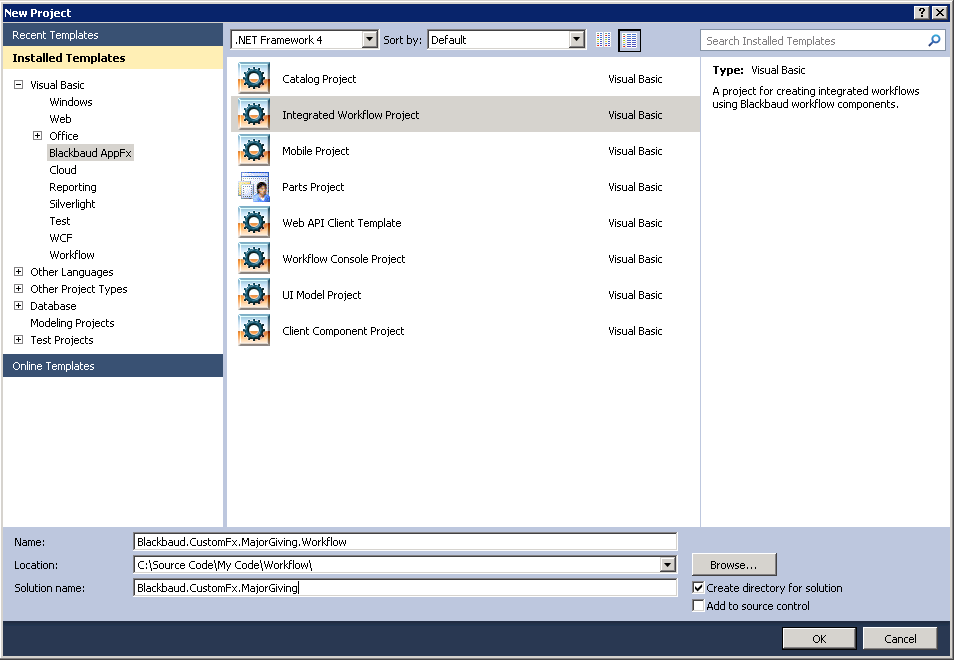Expand the Other Languages node

point(17,271)
